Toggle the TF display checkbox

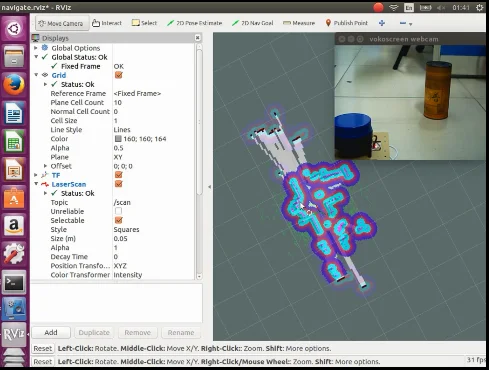coord(118,175)
